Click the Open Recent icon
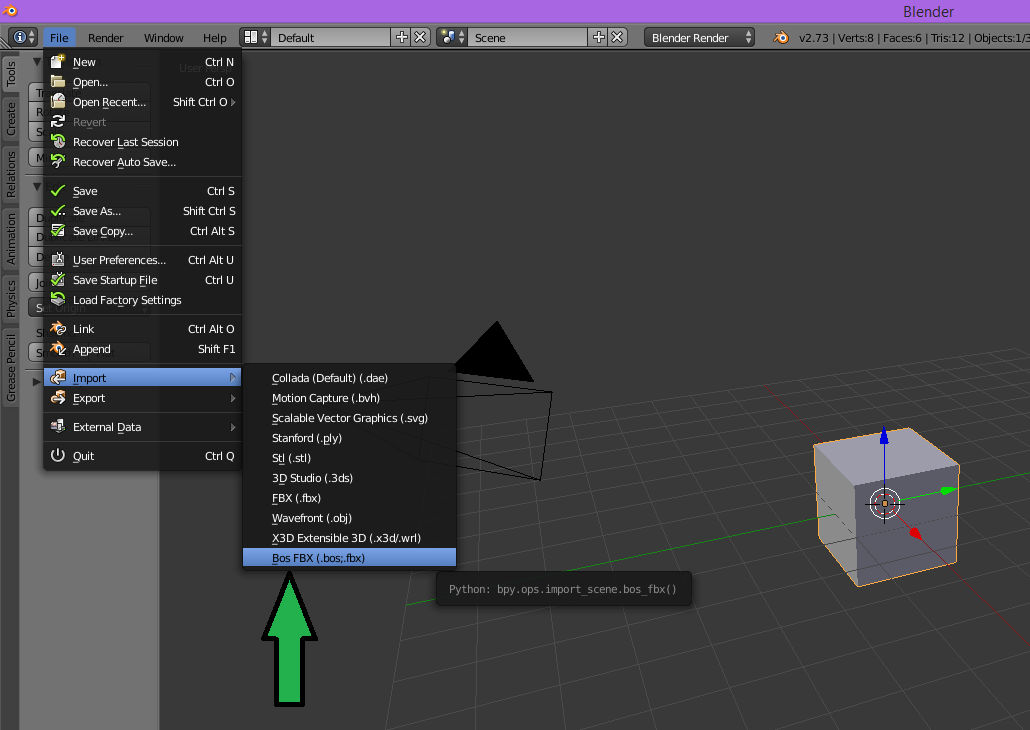Screen dimensions: 1030x730 58,101
